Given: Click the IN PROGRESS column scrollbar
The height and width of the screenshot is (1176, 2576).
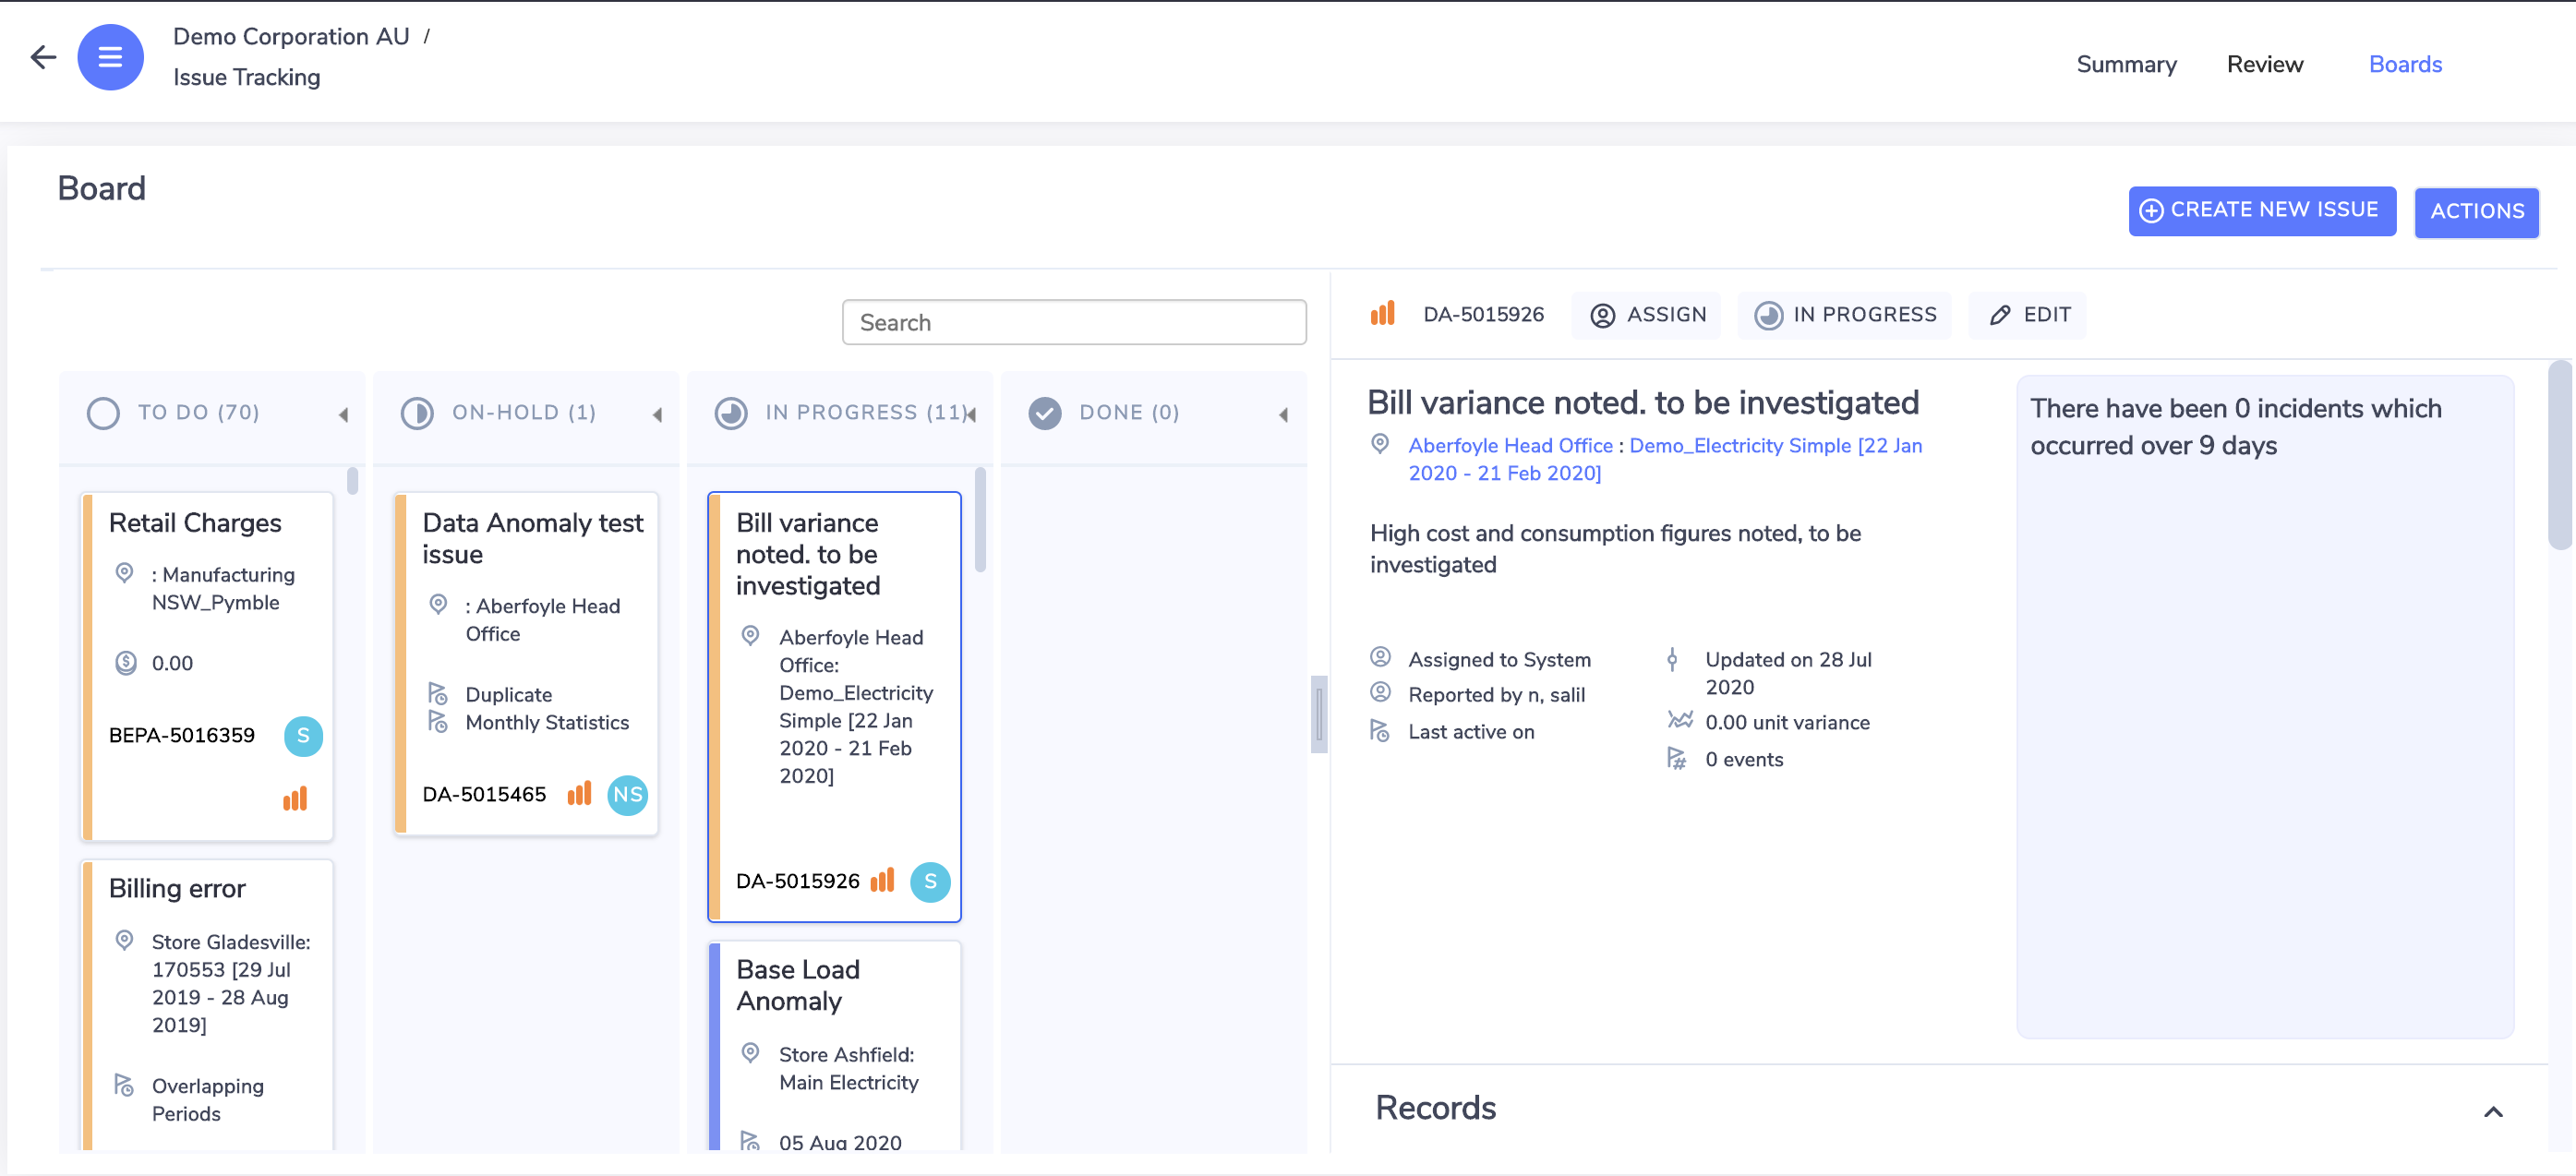Looking at the screenshot, I should tap(980, 519).
